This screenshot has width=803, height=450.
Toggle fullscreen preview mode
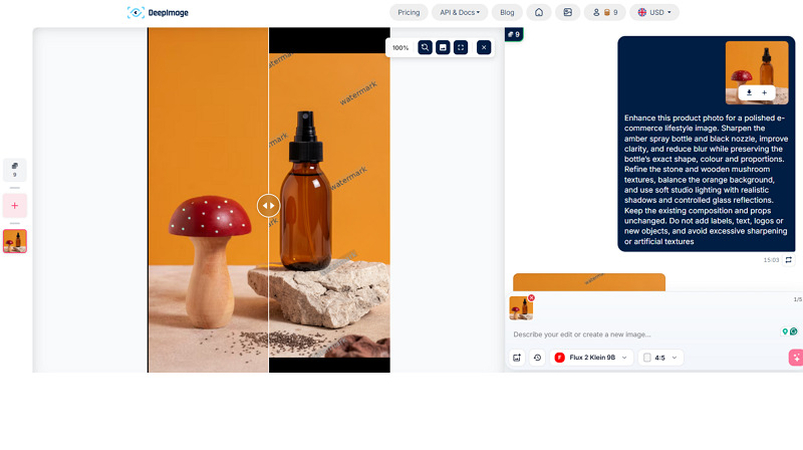(460, 48)
